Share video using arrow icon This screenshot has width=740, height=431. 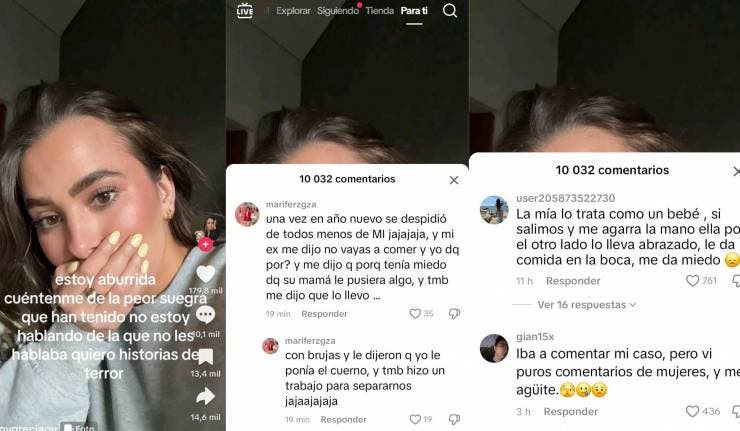pyautogui.click(x=206, y=397)
